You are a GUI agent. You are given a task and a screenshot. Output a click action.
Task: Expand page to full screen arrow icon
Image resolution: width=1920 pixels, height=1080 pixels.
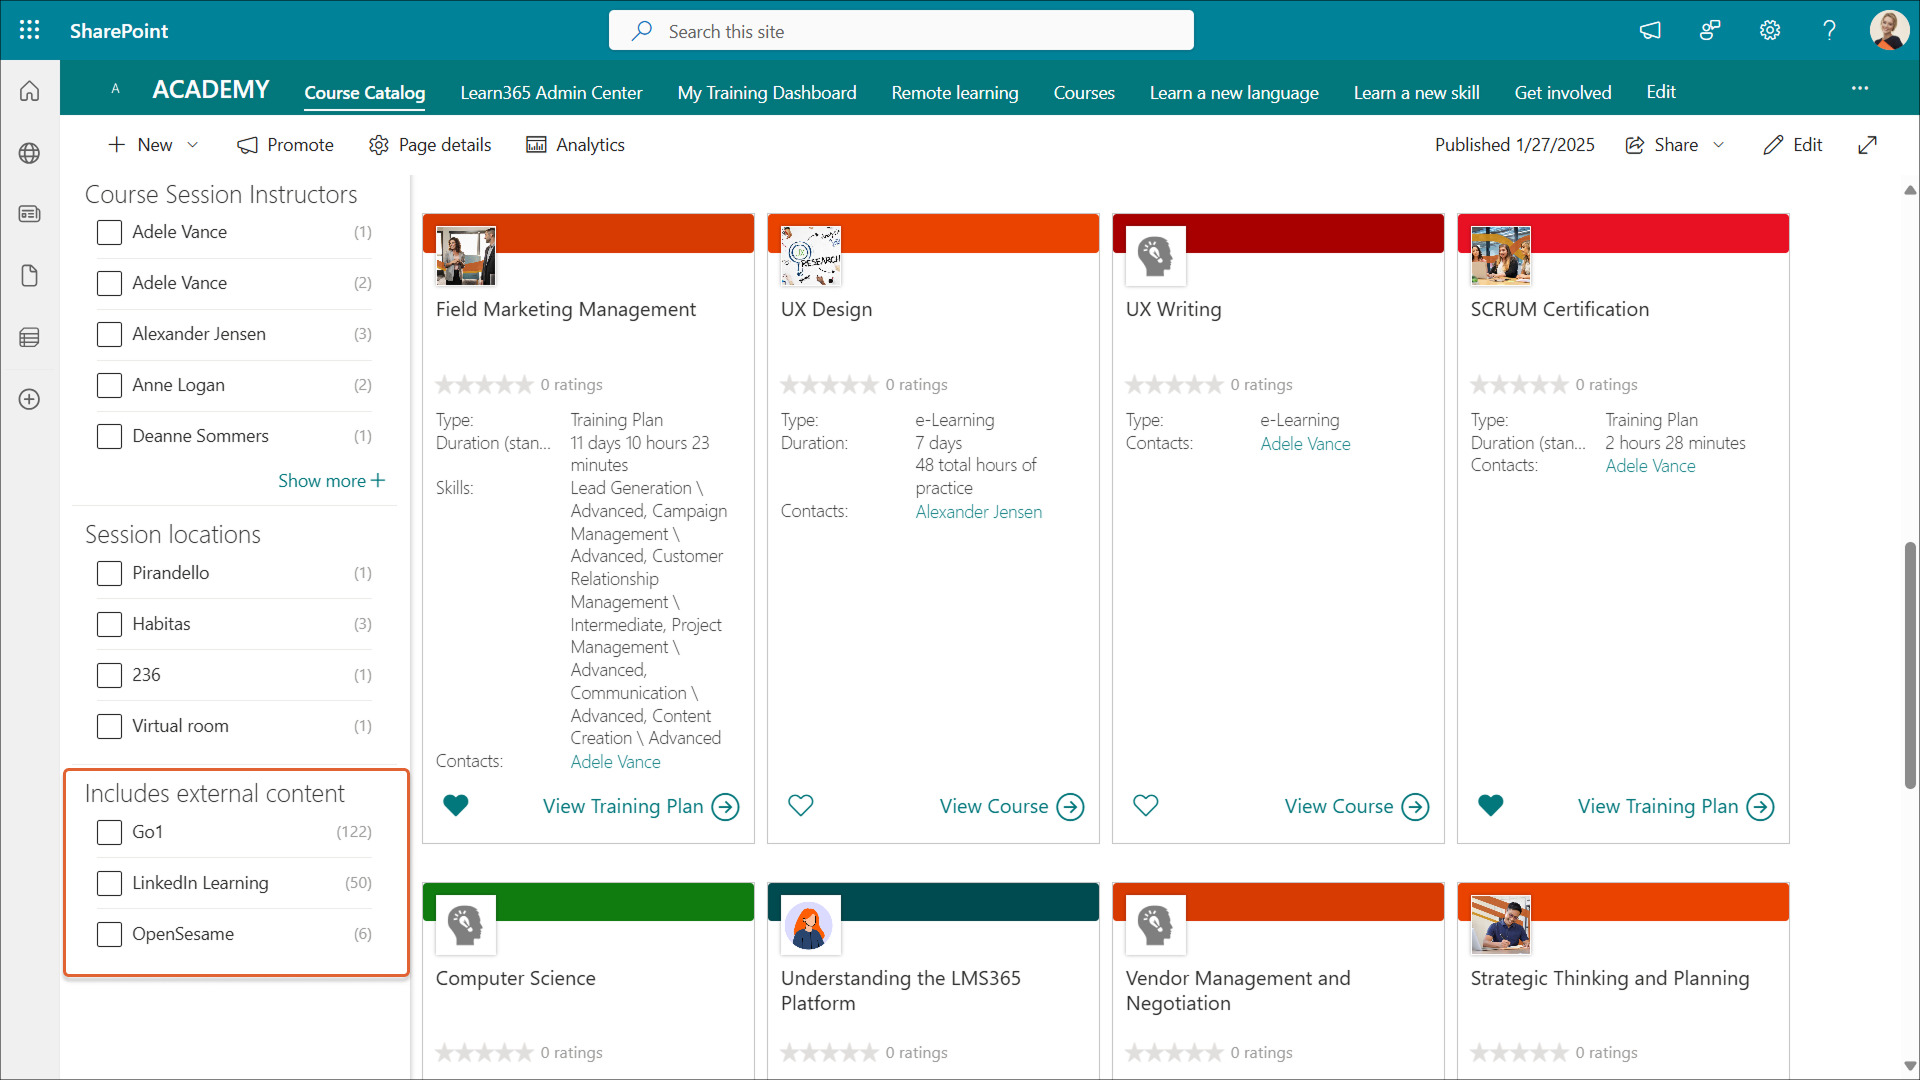(1867, 145)
